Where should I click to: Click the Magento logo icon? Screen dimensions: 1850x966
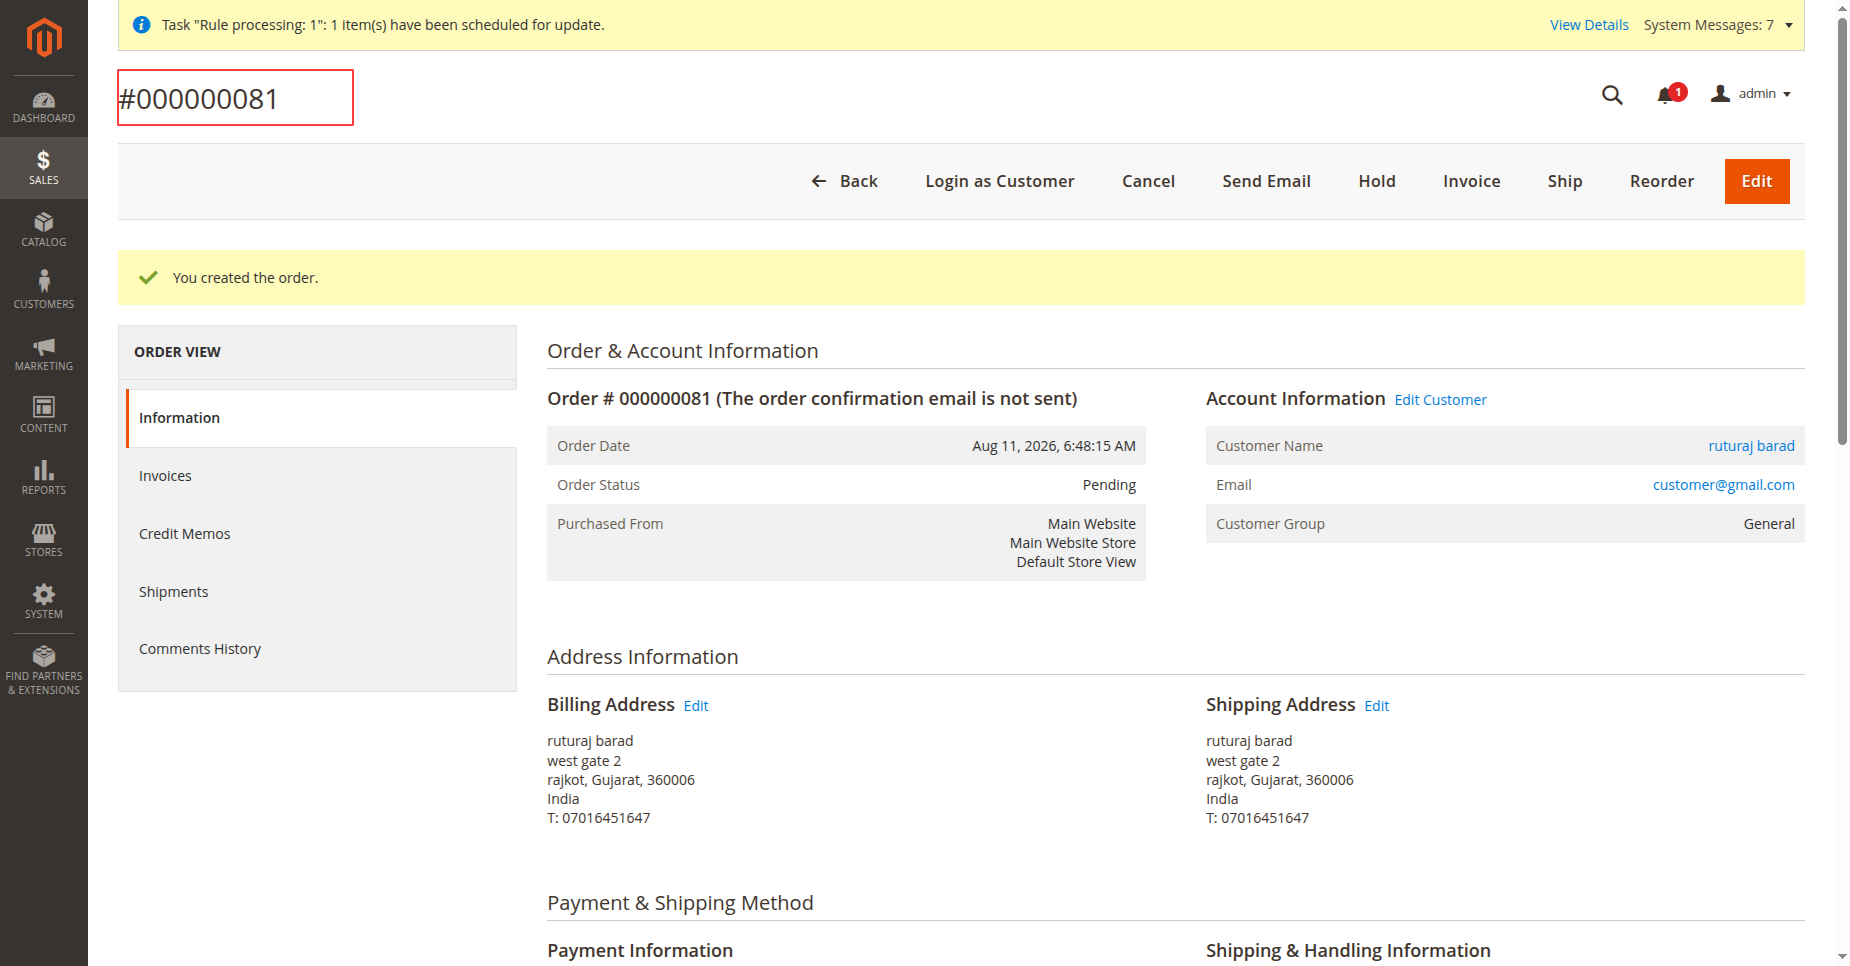(44, 38)
